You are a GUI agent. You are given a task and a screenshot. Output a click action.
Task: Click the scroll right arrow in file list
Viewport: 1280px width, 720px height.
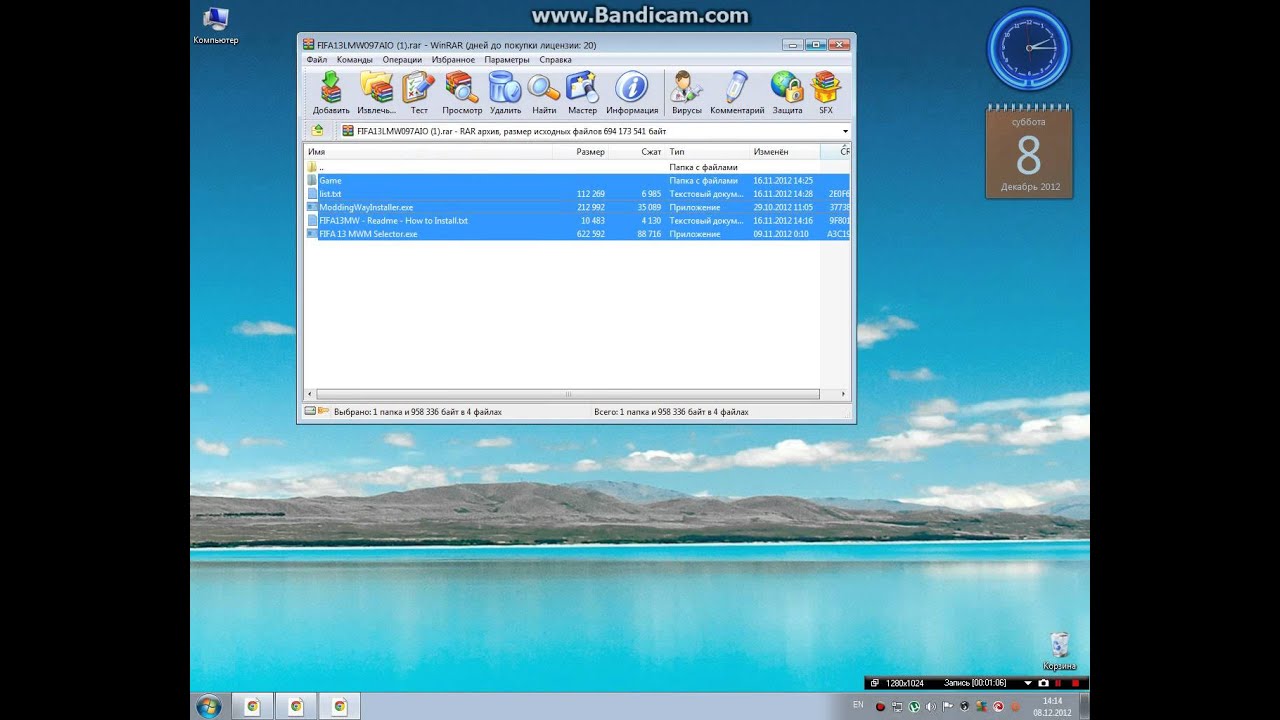pos(843,394)
